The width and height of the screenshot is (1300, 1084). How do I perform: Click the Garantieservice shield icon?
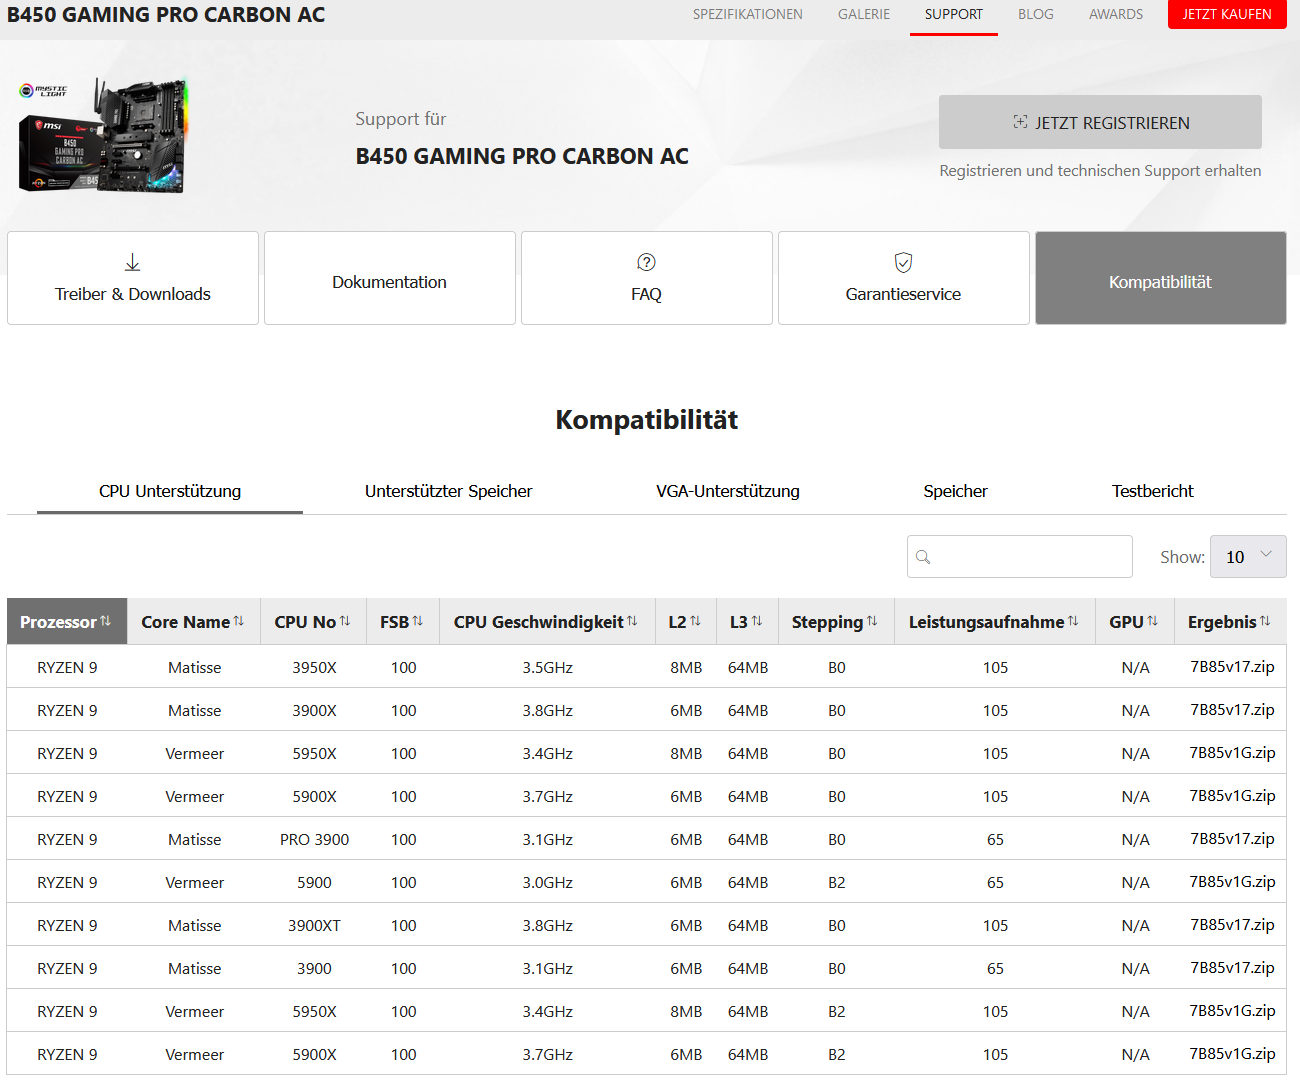pos(903,262)
